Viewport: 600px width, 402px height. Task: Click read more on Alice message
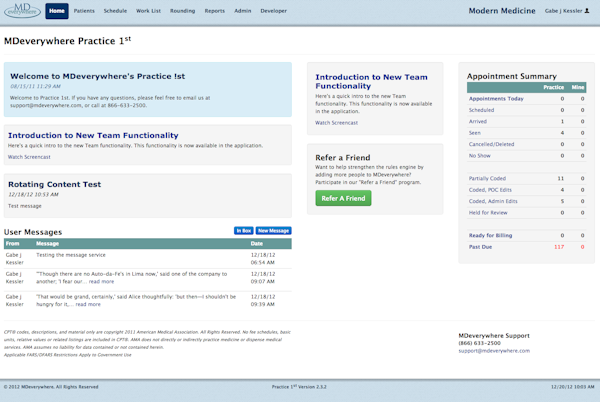click(88, 304)
